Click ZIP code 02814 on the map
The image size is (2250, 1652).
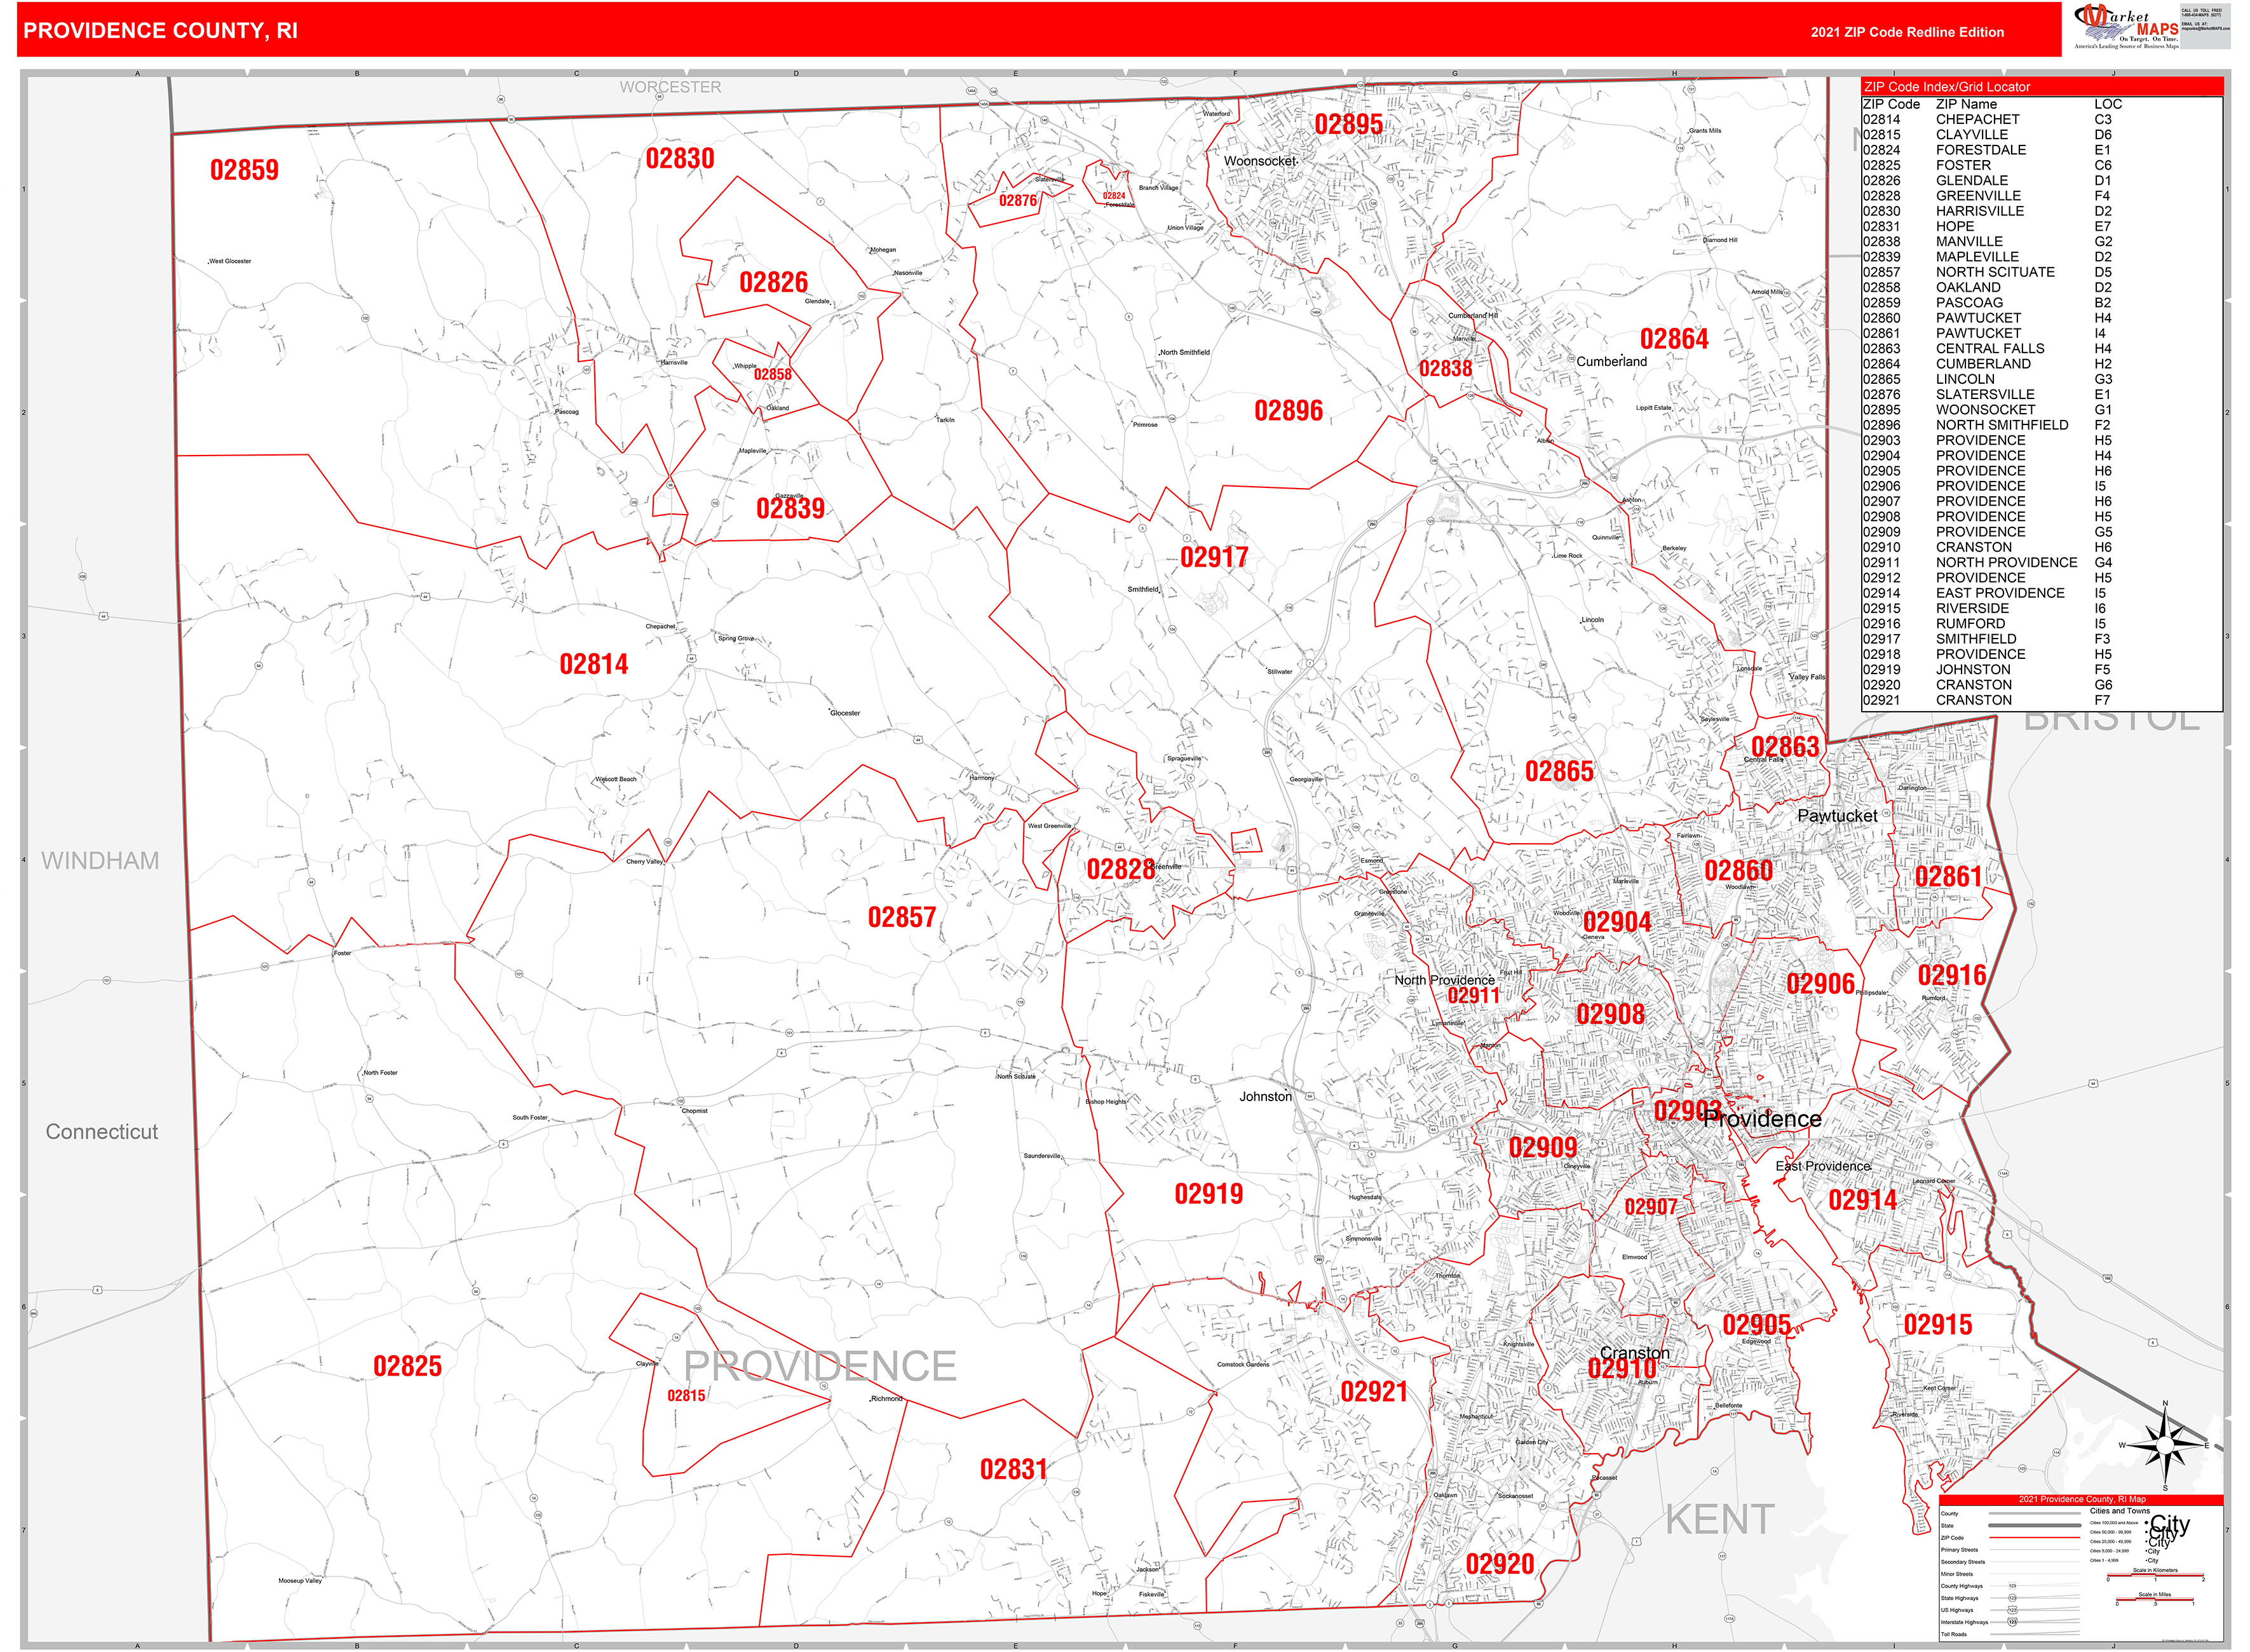point(594,663)
